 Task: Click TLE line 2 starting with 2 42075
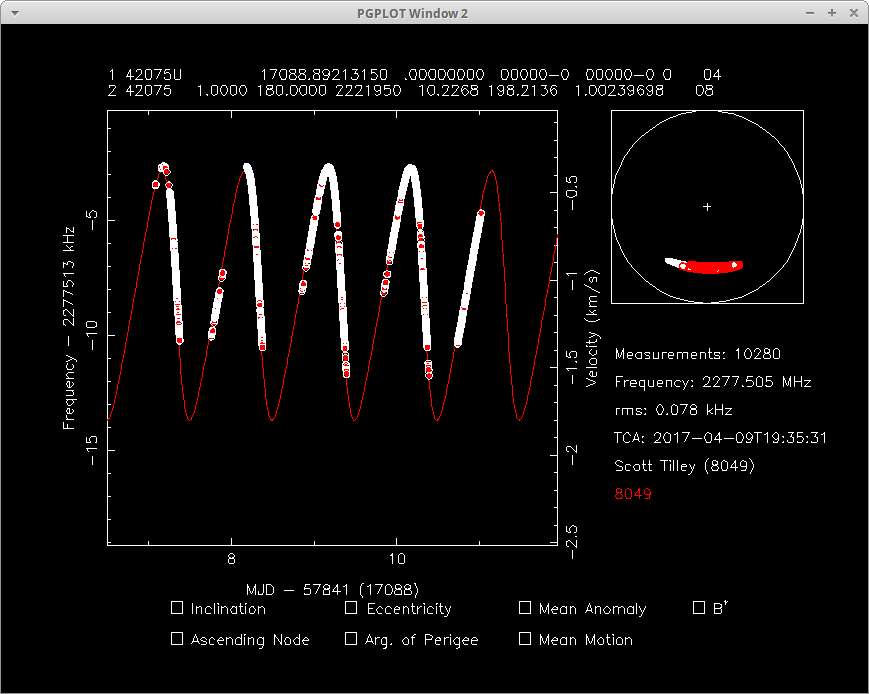pos(411,90)
